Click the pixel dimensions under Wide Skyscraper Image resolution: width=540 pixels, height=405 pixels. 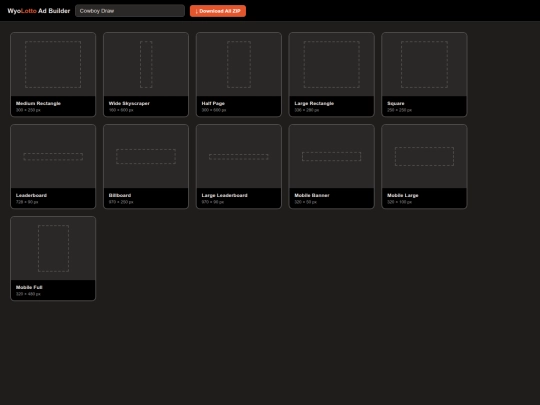click(x=121, y=110)
